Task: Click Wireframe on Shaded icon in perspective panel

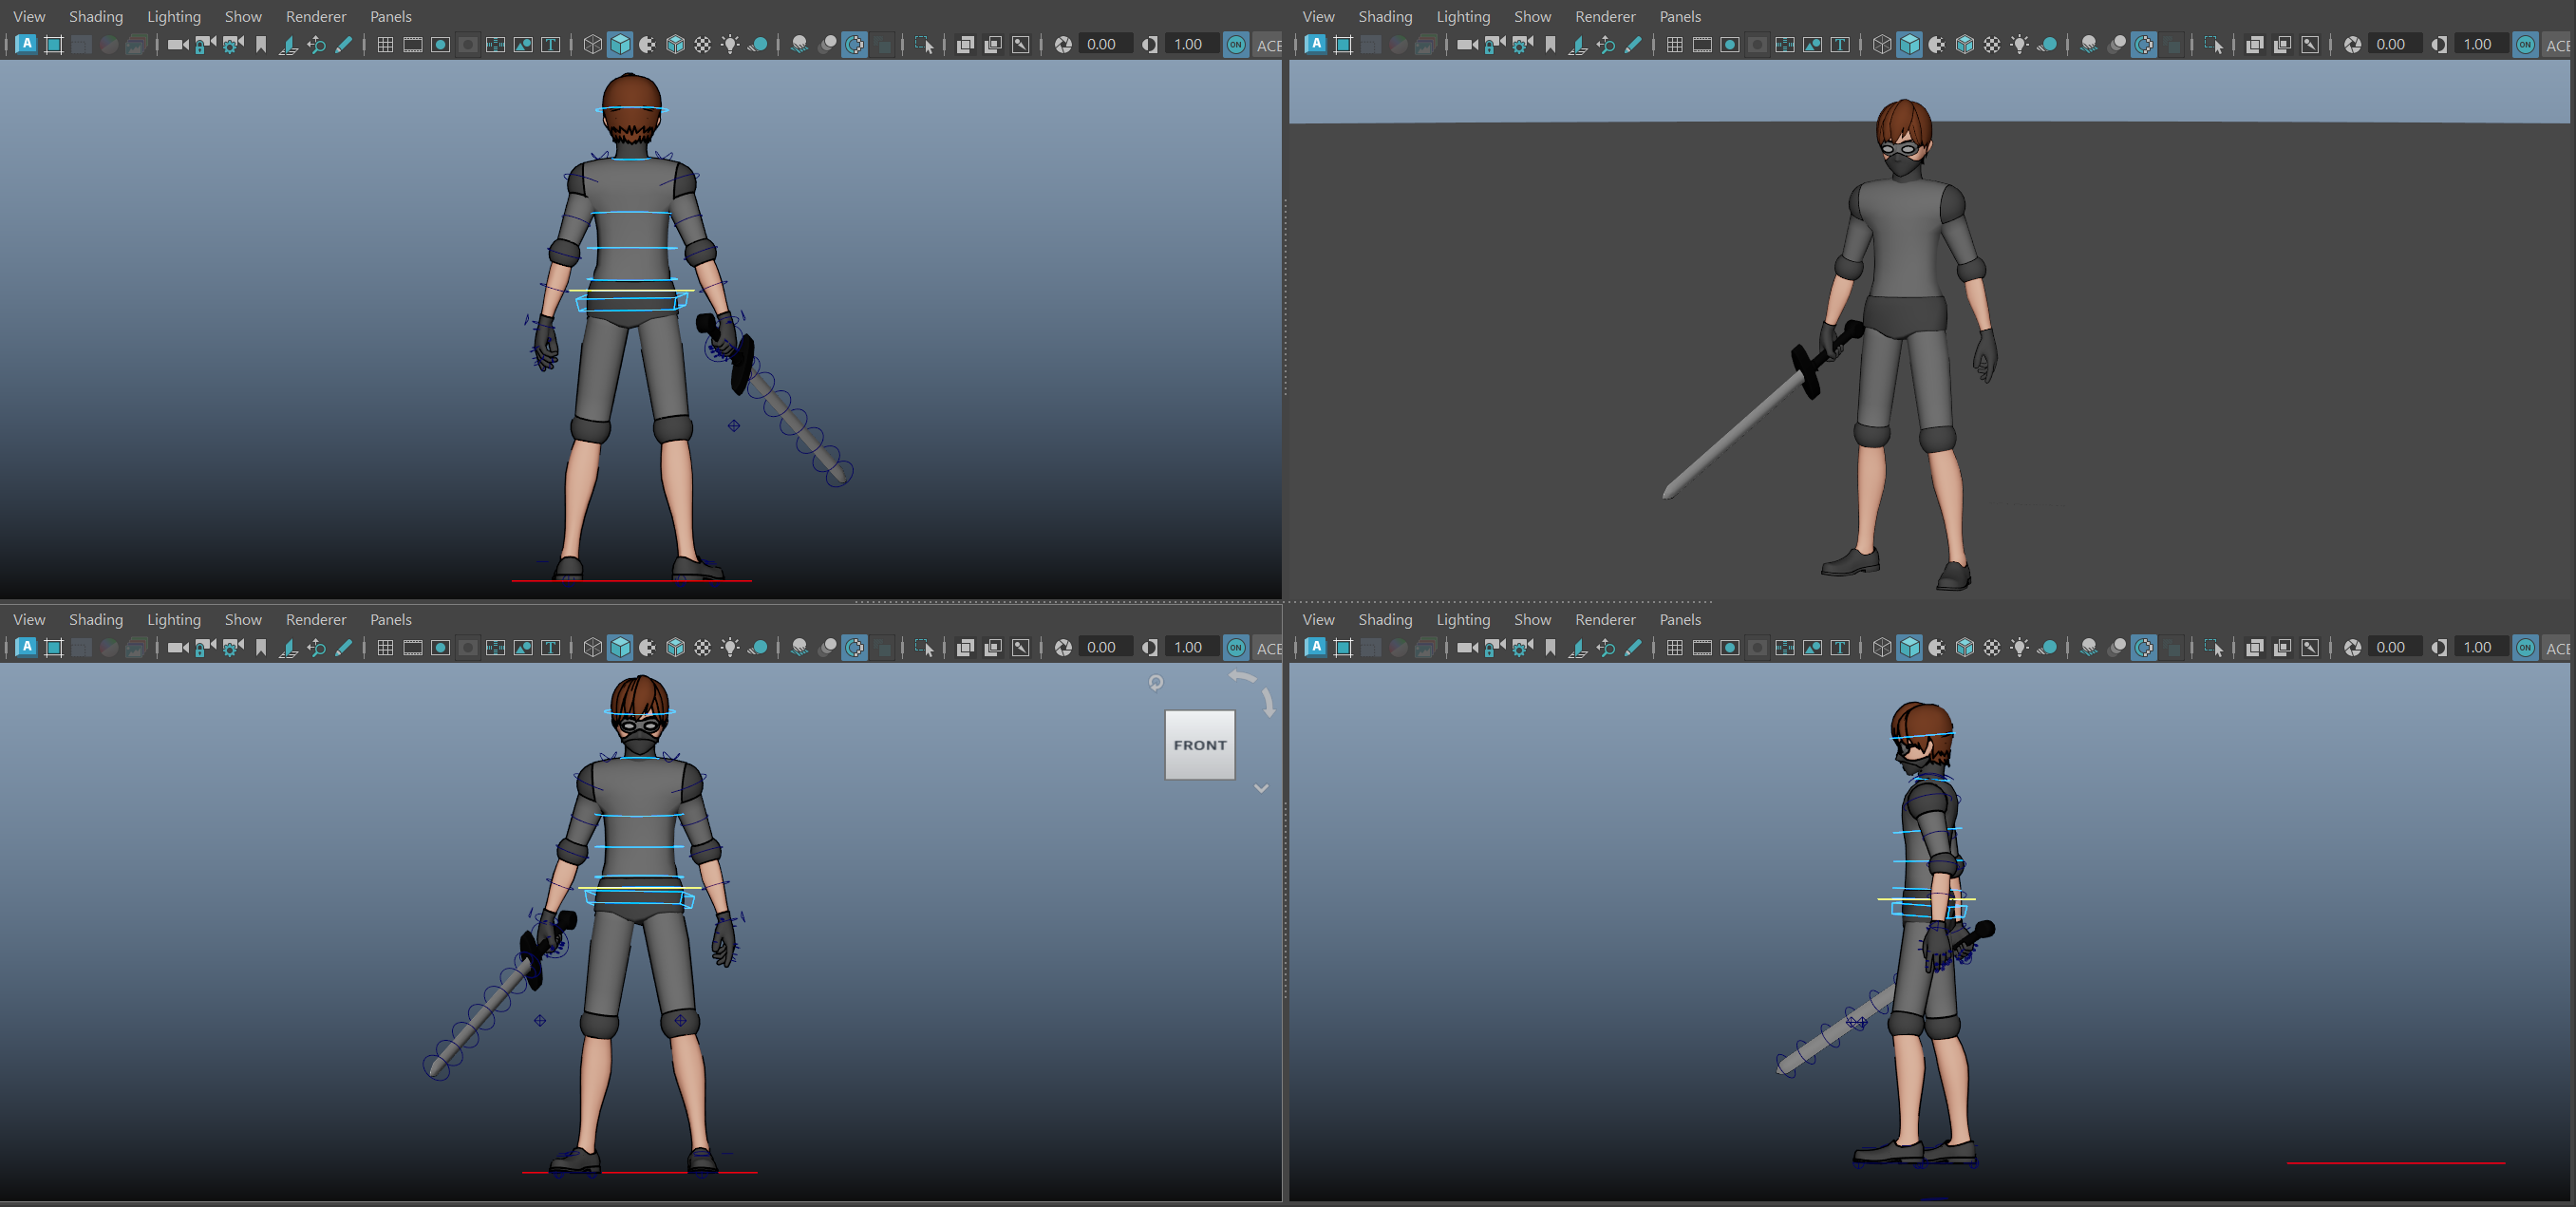Action: 1965,45
